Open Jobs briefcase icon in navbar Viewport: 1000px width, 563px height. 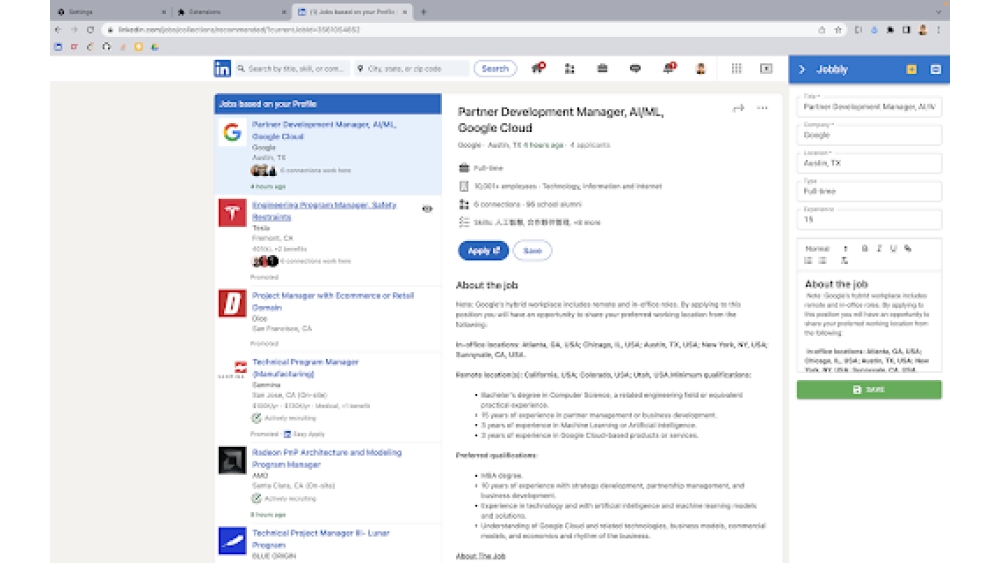(x=602, y=68)
